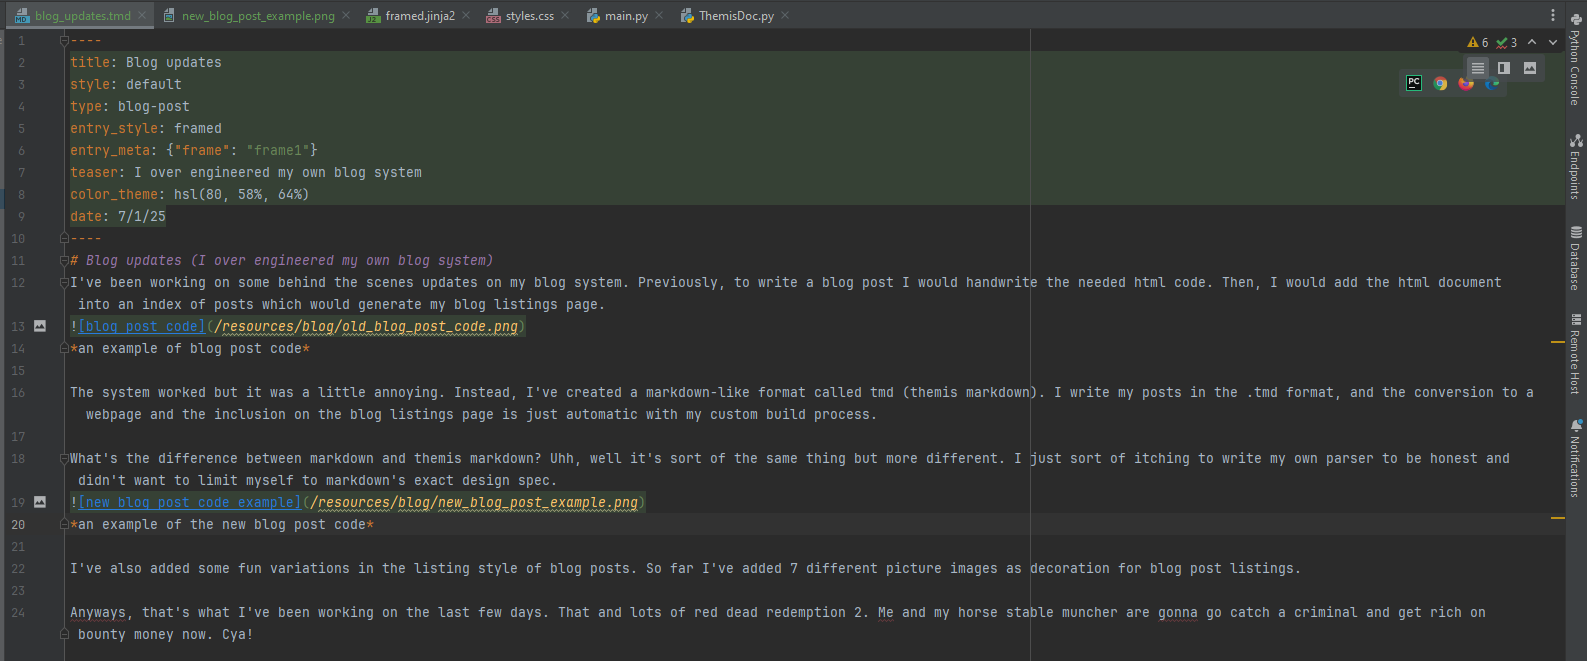This screenshot has width=1587, height=661.
Task: Click 'an example of the new blog post code' caption
Action: pyautogui.click(x=222, y=524)
